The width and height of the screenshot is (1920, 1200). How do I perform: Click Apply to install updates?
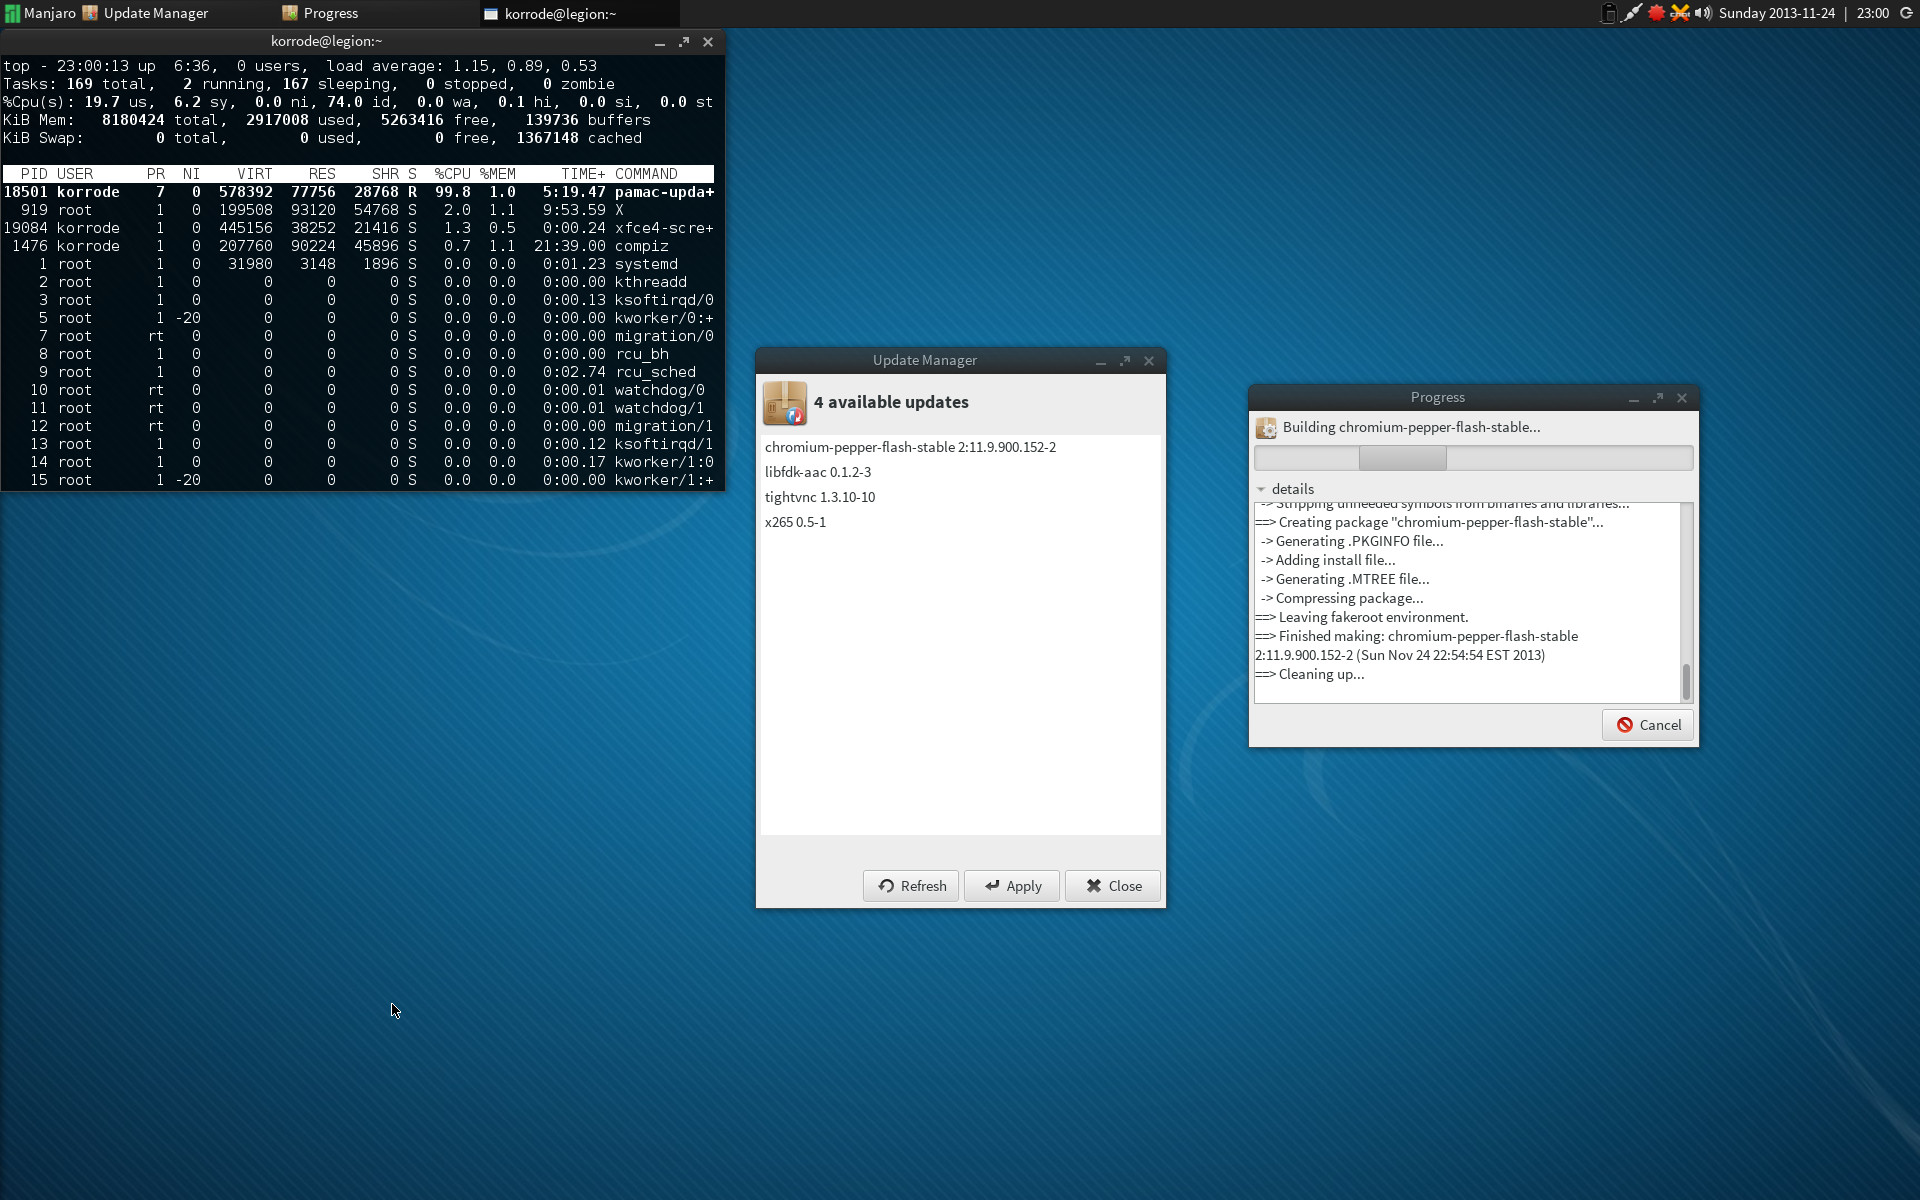(x=1012, y=886)
